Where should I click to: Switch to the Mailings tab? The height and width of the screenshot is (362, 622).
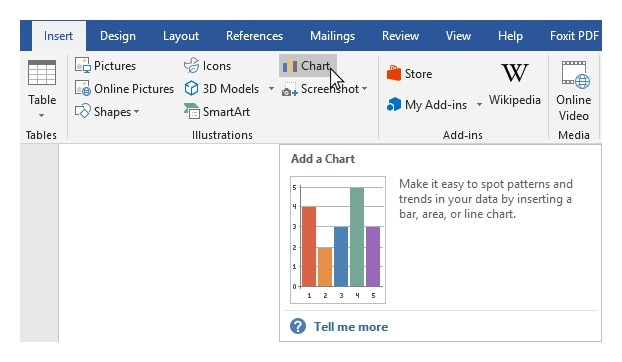pos(332,36)
